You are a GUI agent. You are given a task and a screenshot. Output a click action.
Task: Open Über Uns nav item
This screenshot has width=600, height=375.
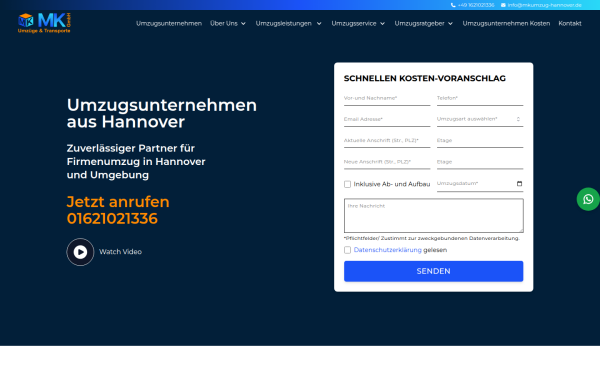pos(224,23)
